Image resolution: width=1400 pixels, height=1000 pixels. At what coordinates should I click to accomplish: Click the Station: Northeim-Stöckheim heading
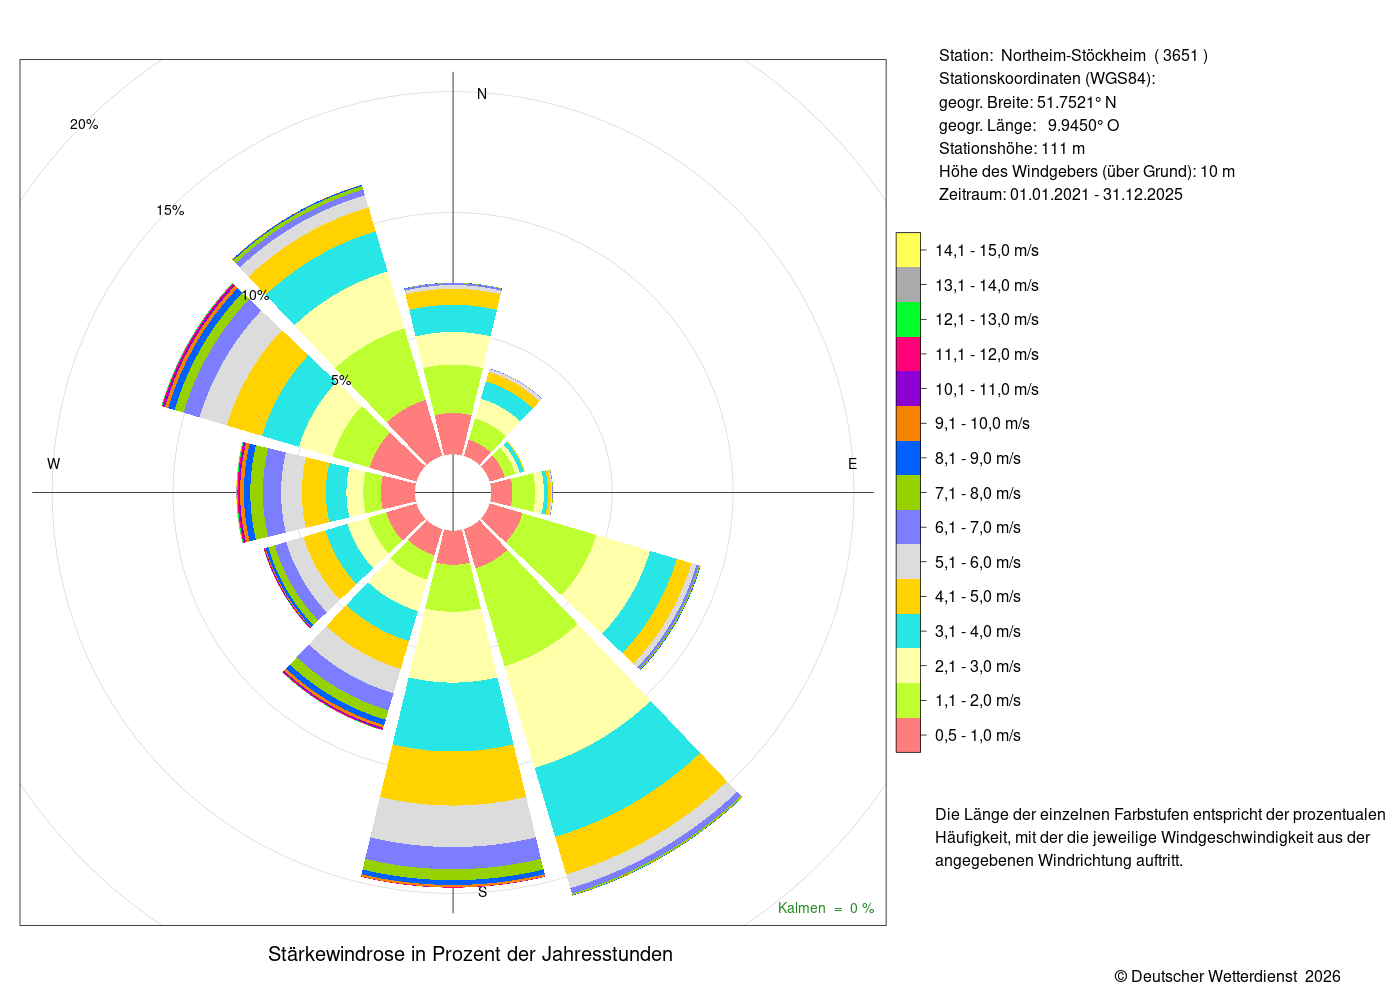point(1073,56)
